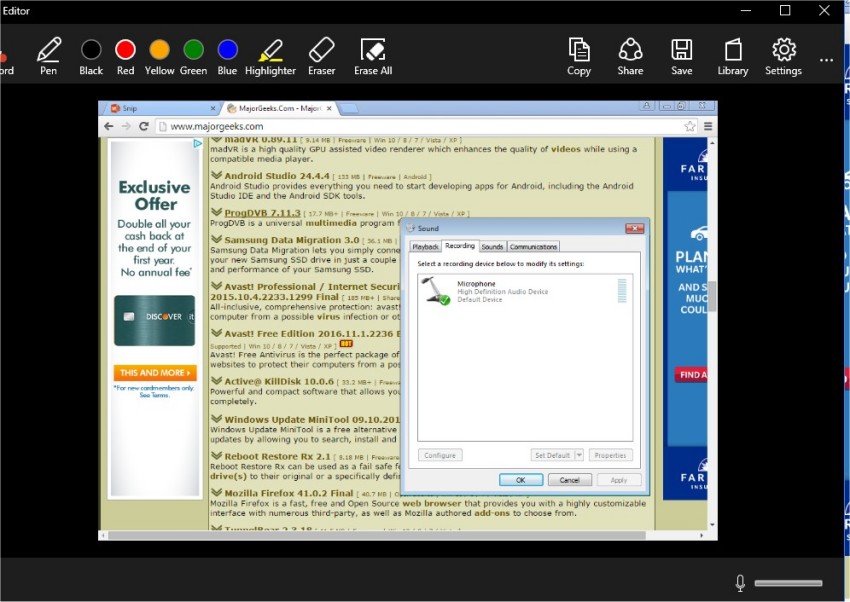
Task: Close the Sound dialog with red X
Action: 634,228
